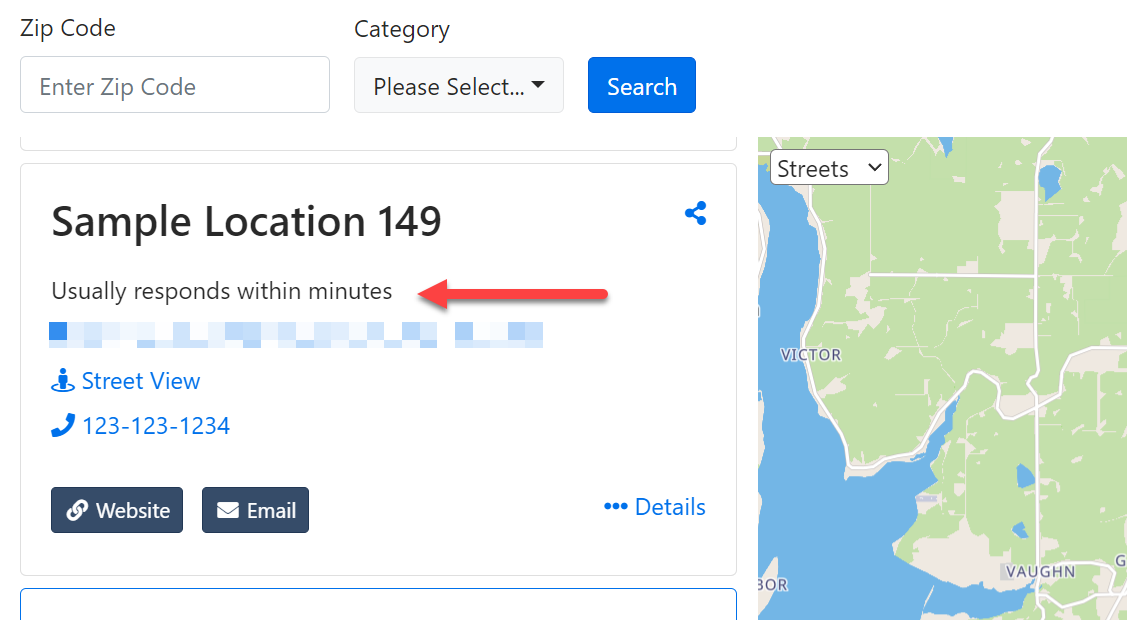1127x620 pixels.
Task: Click the VICTOR label on the map
Action: point(811,355)
